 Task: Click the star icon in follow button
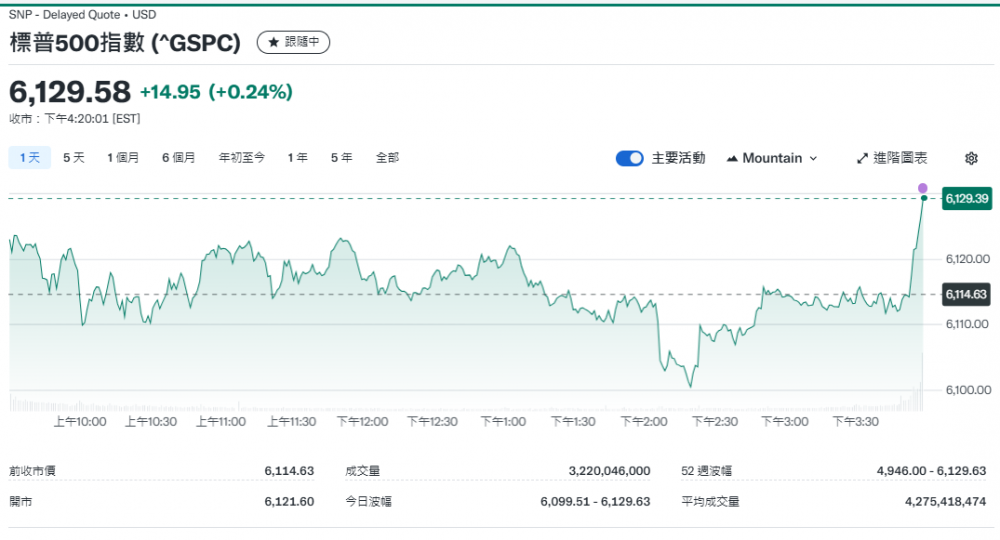pos(273,42)
